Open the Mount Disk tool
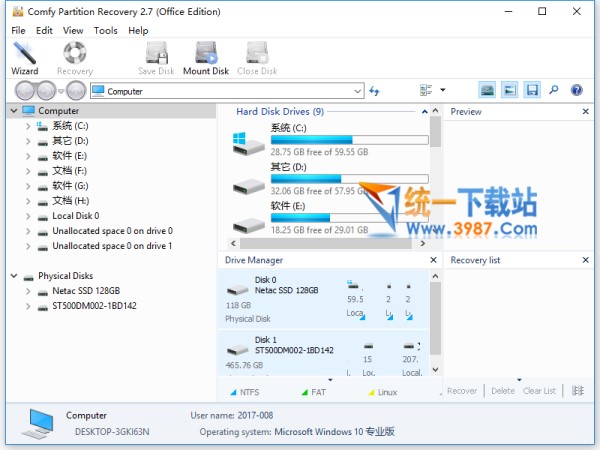The height and width of the screenshot is (450, 600). [206, 58]
